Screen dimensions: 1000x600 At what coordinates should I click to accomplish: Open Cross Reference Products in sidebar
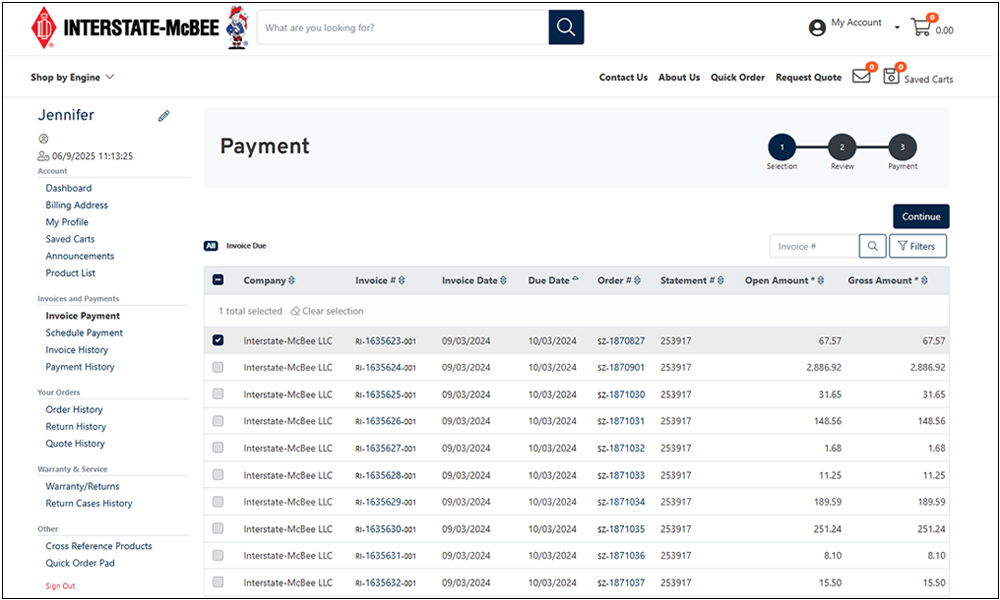[99, 546]
